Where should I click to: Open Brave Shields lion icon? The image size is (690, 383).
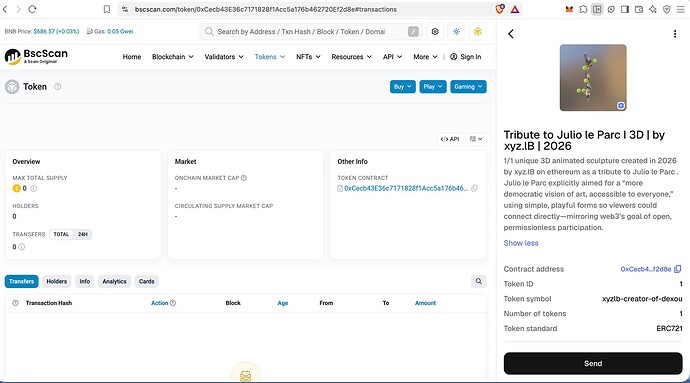pos(500,9)
